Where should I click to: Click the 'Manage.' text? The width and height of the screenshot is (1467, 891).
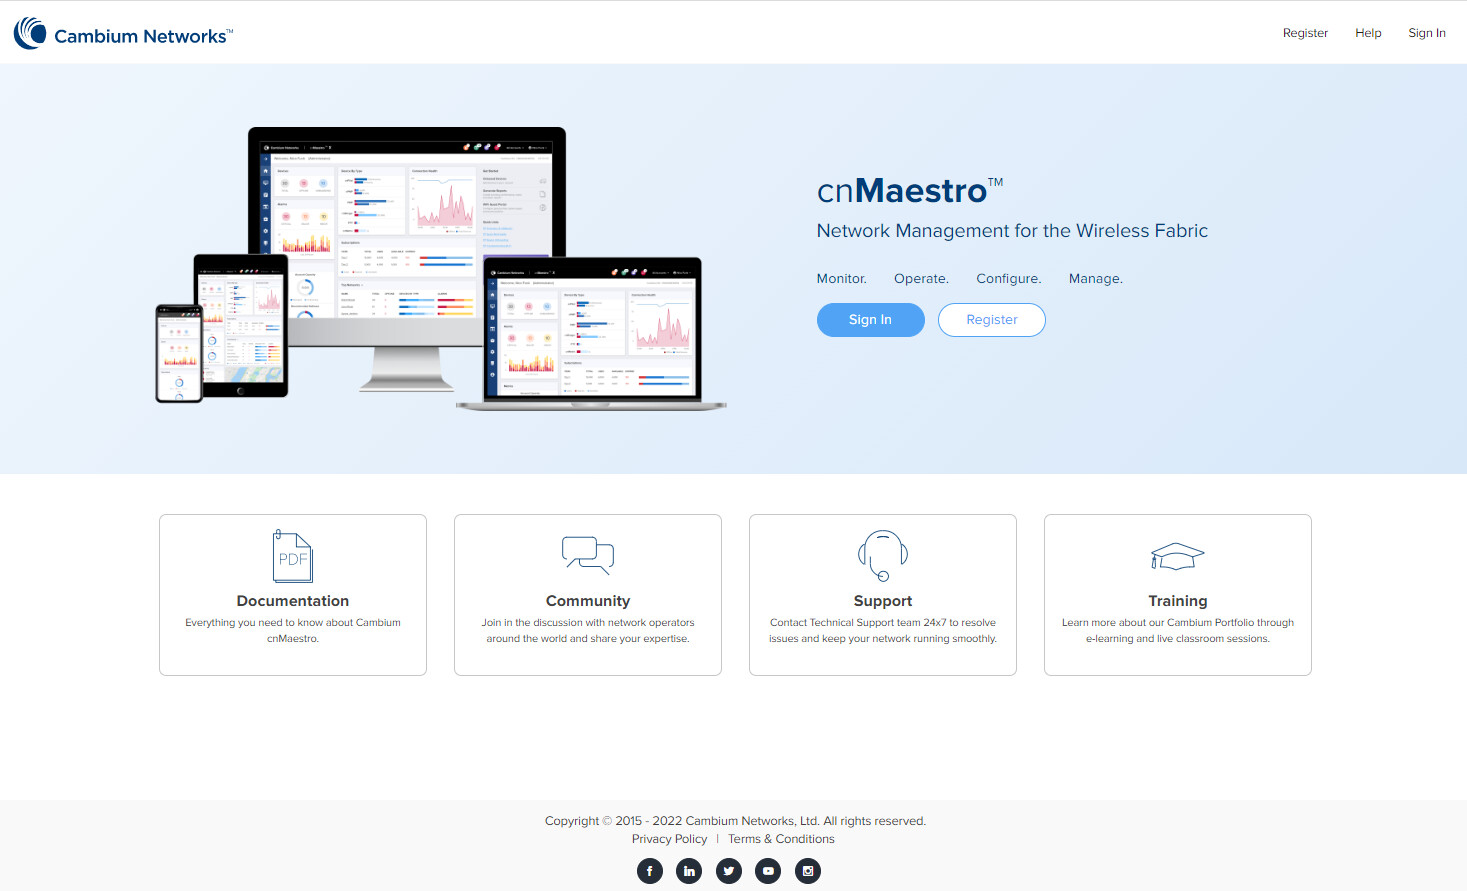[x=1096, y=279]
